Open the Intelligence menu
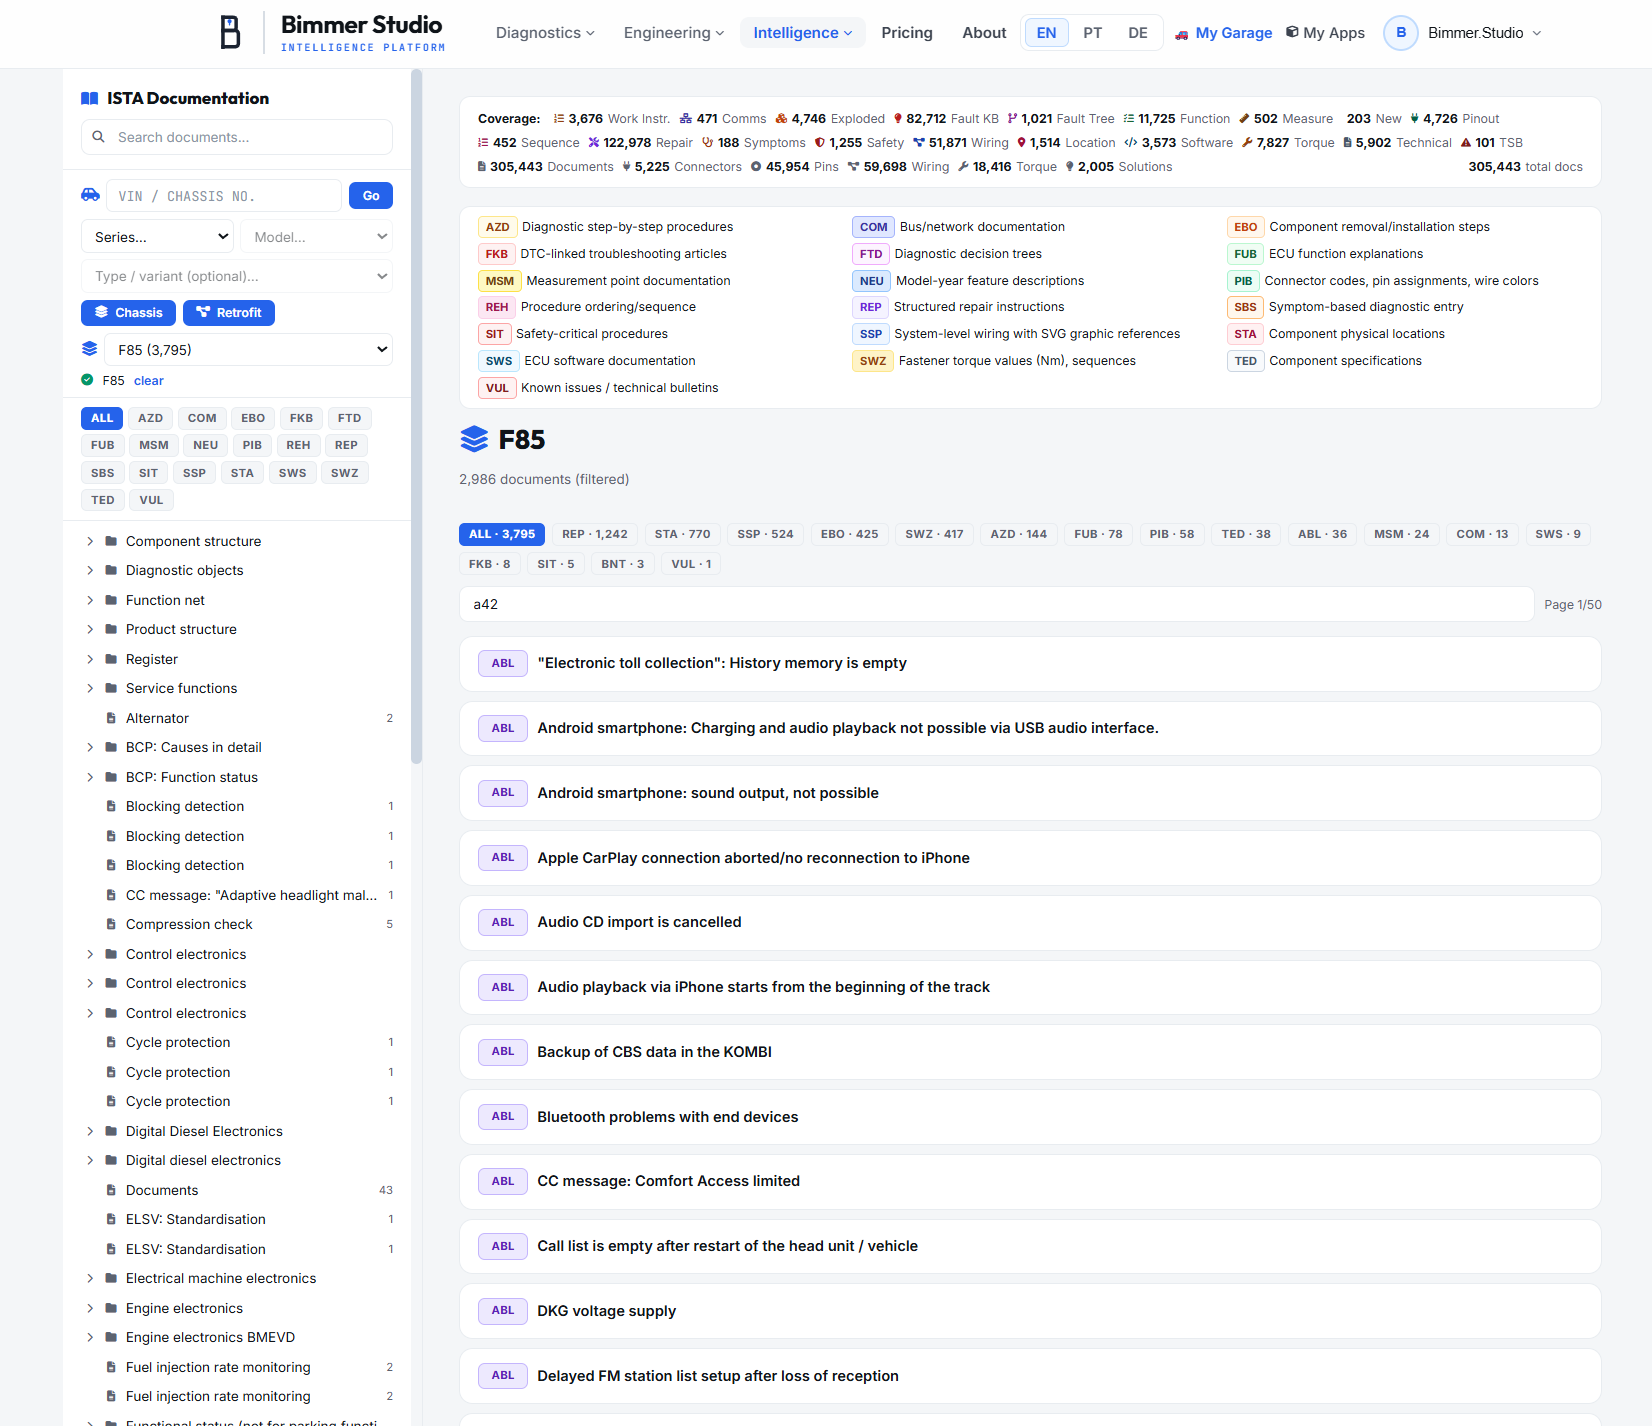The image size is (1652, 1426). point(802,33)
